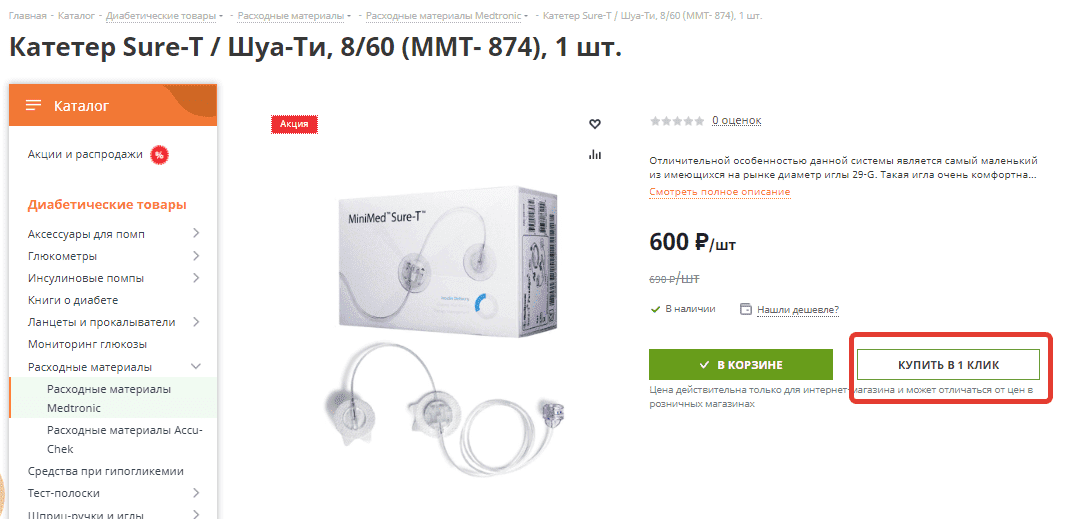Screen dimensions: 1089x519
Task: Open Смотреть полное описание link
Action: (x=720, y=192)
